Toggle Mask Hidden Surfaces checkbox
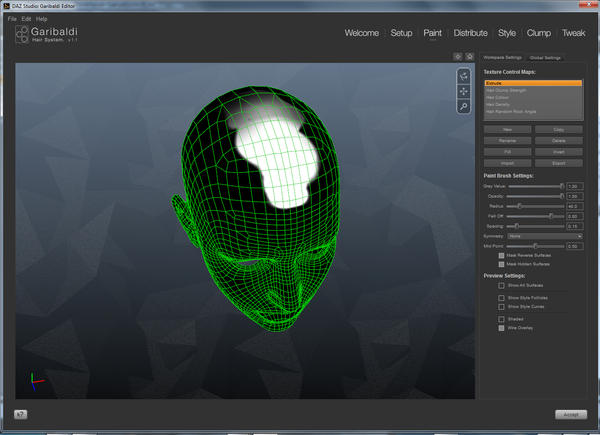Screen dimensions: 600x435 click(501, 264)
